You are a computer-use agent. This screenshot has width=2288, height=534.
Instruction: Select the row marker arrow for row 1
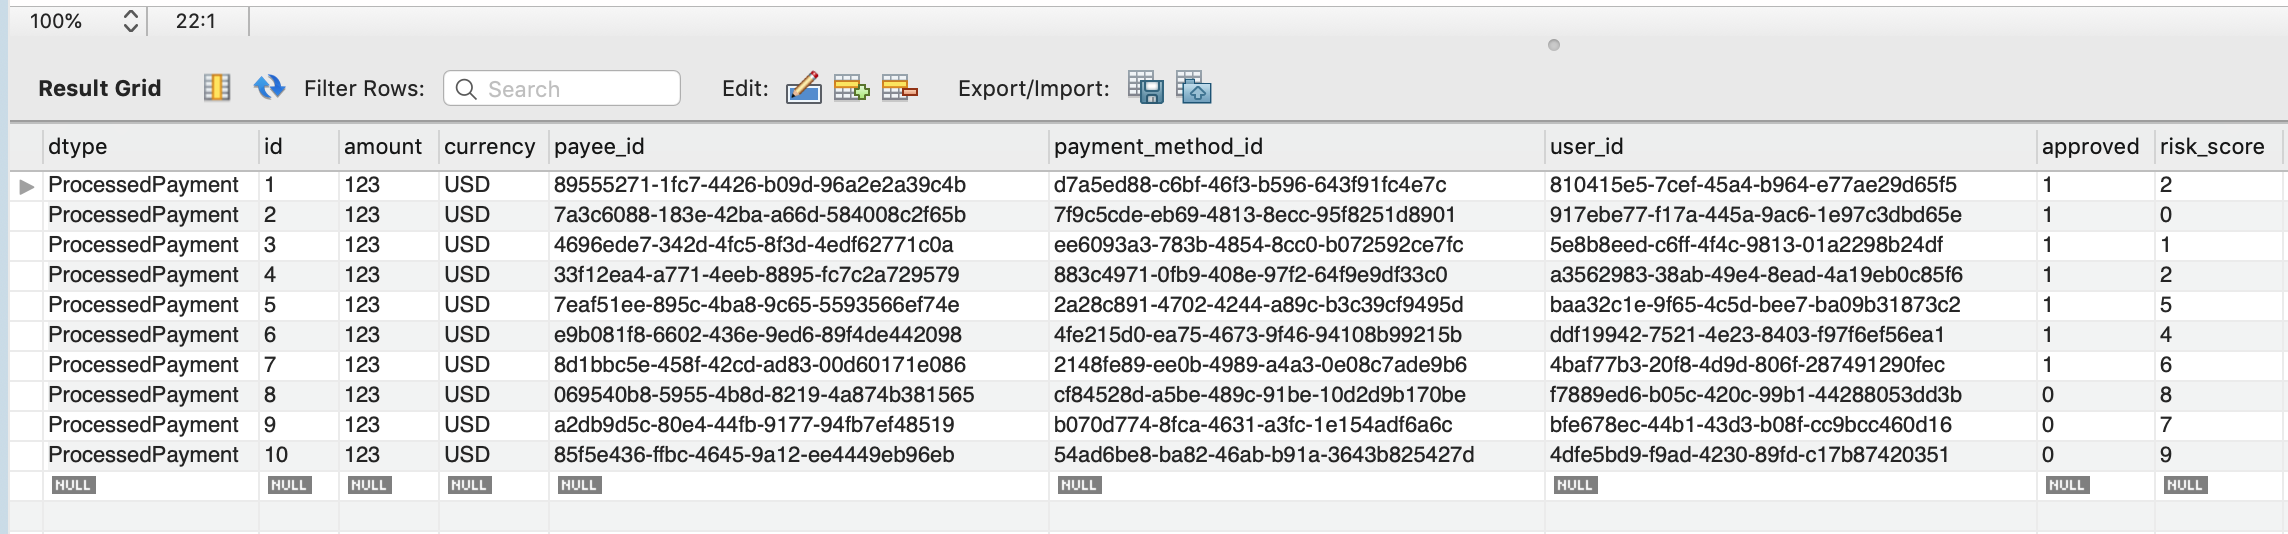coord(27,186)
